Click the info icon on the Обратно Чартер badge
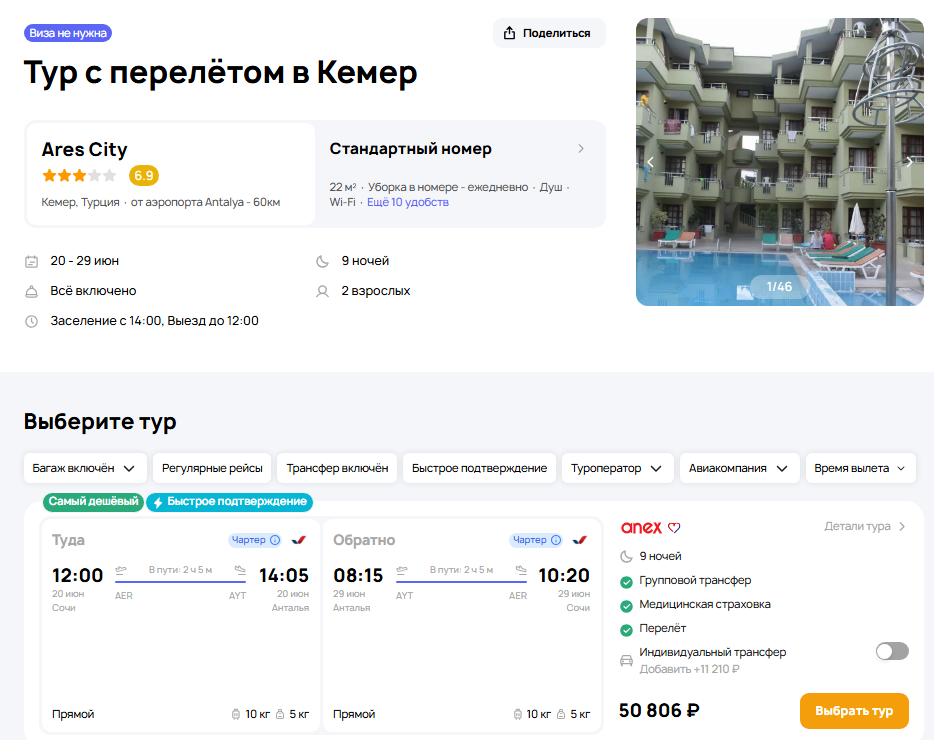The height and width of the screenshot is (740, 934). pyautogui.click(x=556, y=540)
